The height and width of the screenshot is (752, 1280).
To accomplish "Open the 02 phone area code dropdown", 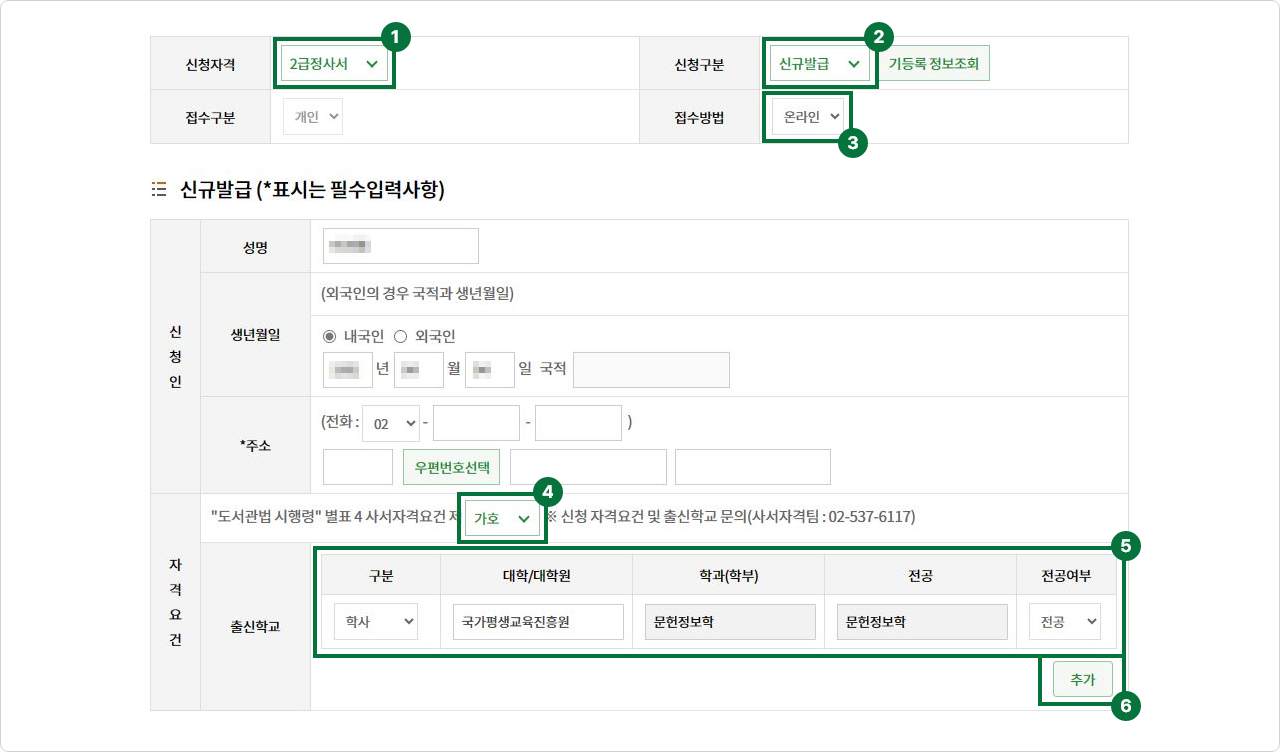I will click(391, 423).
